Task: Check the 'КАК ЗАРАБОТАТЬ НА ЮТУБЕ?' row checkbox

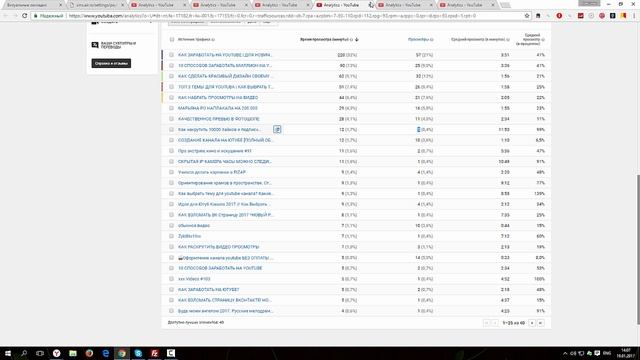Action: (171, 289)
